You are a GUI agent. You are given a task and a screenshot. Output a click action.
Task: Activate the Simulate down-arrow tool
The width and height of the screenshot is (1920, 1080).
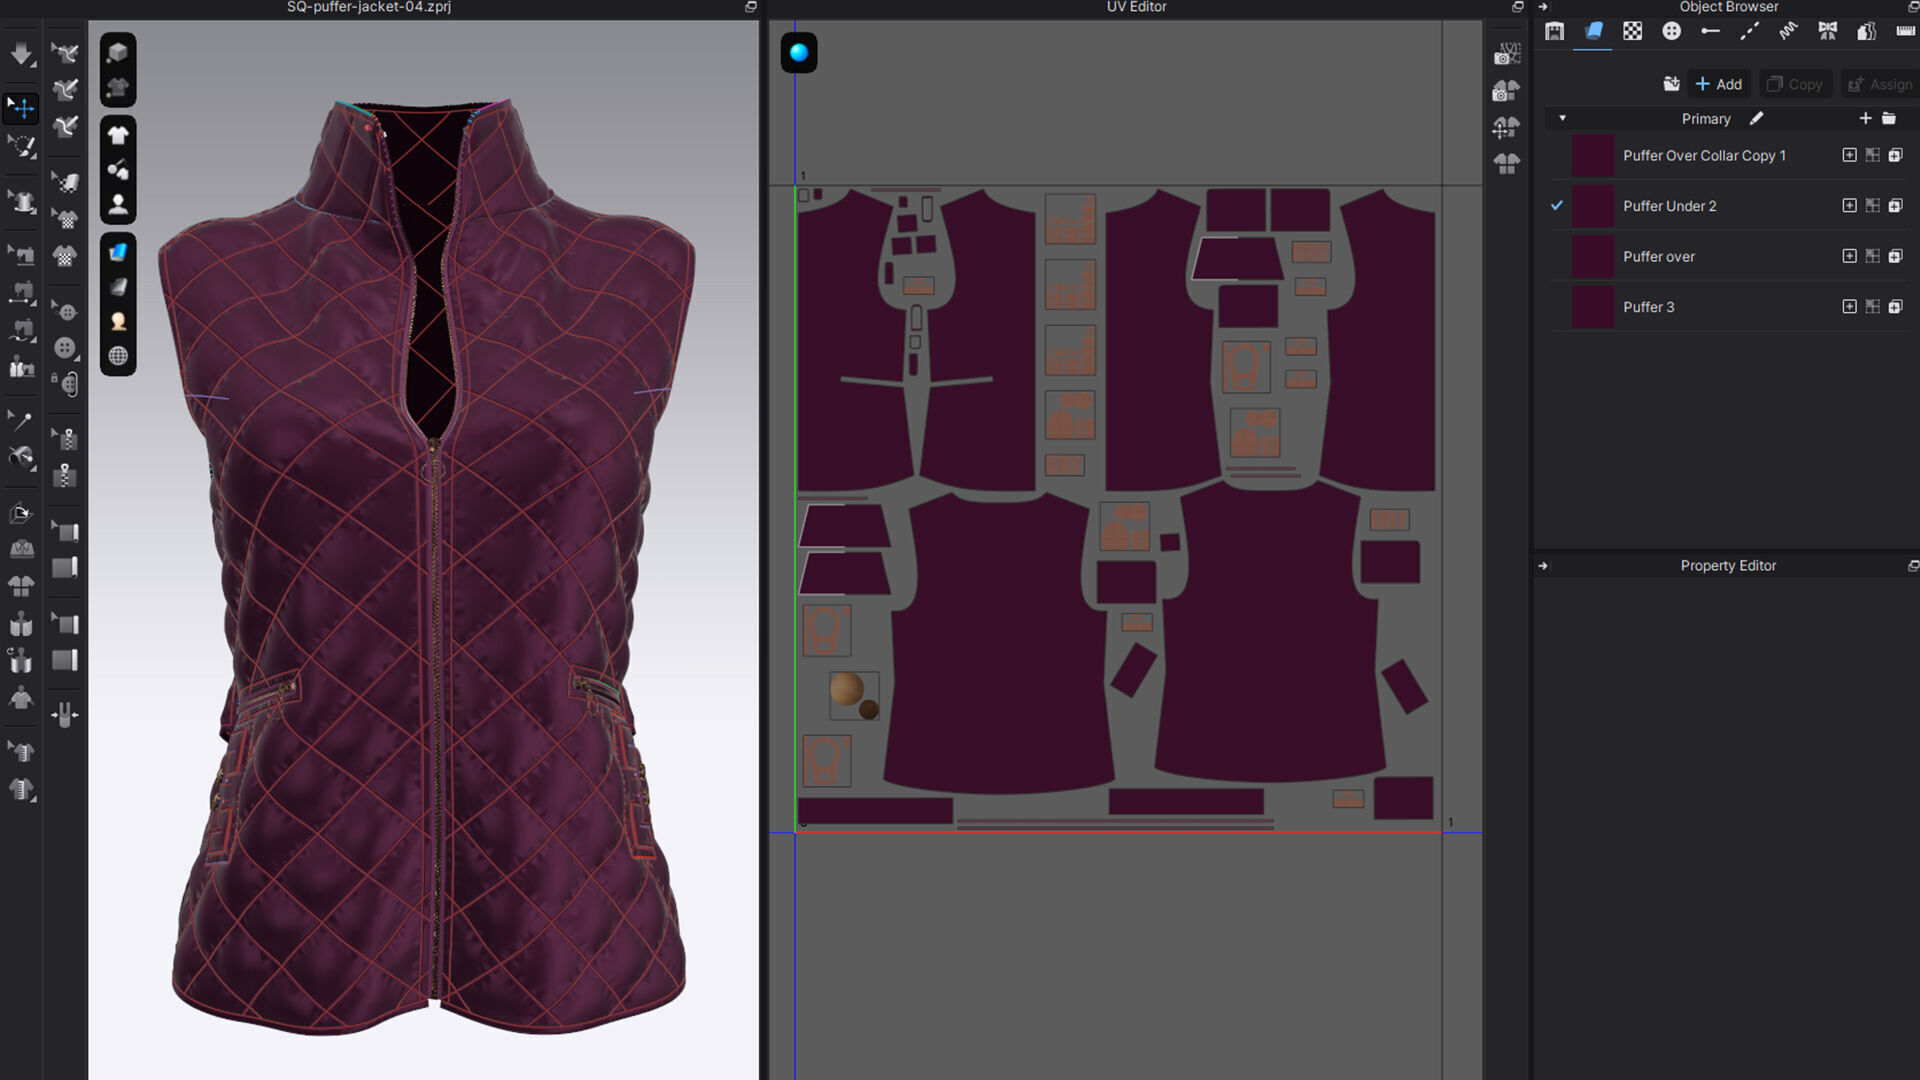pos(21,53)
